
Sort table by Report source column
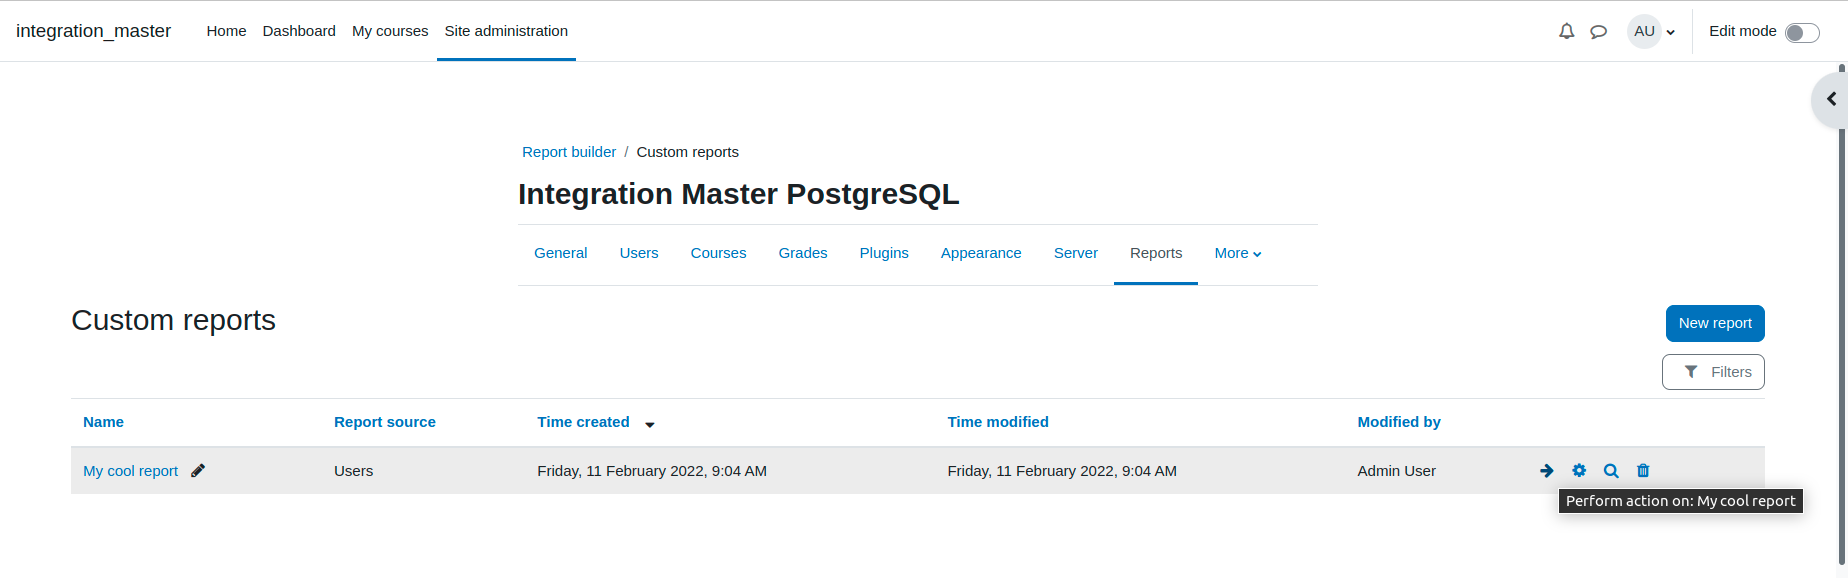point(385,422)
